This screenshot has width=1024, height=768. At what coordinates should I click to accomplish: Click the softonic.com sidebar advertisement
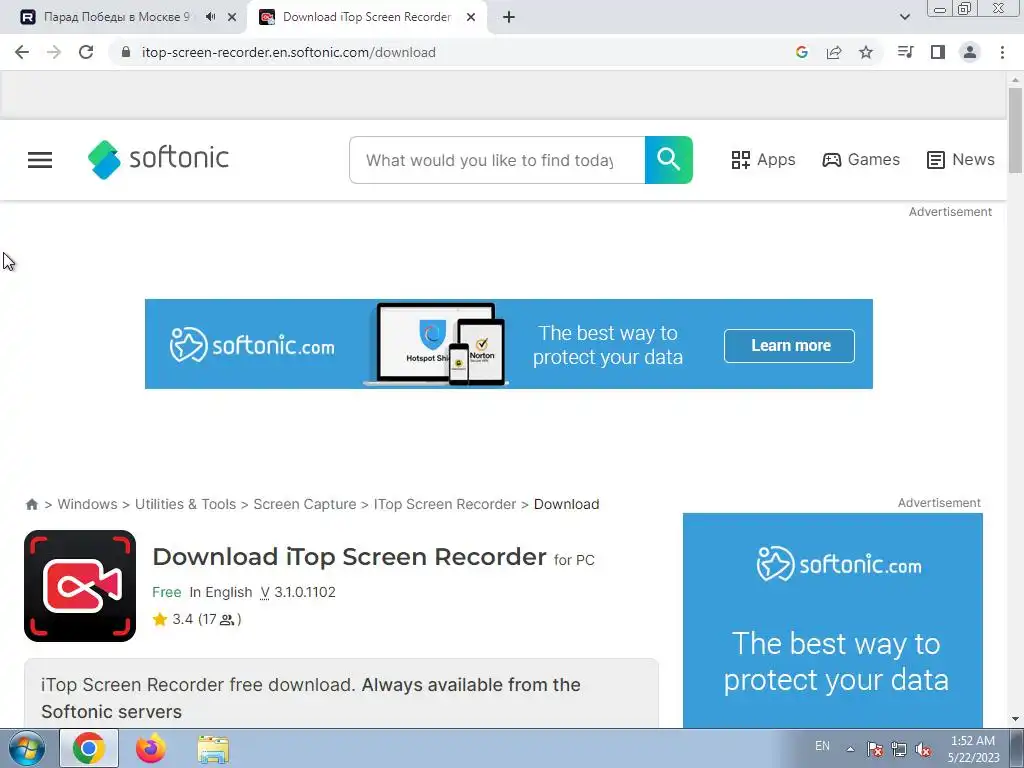coord(833,620)
